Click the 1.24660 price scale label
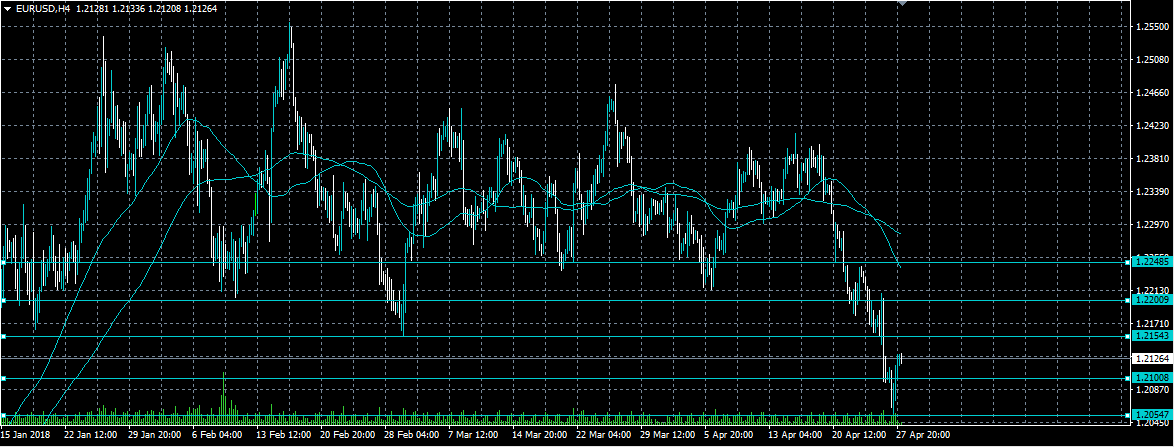 click(x=1152, y=93)
